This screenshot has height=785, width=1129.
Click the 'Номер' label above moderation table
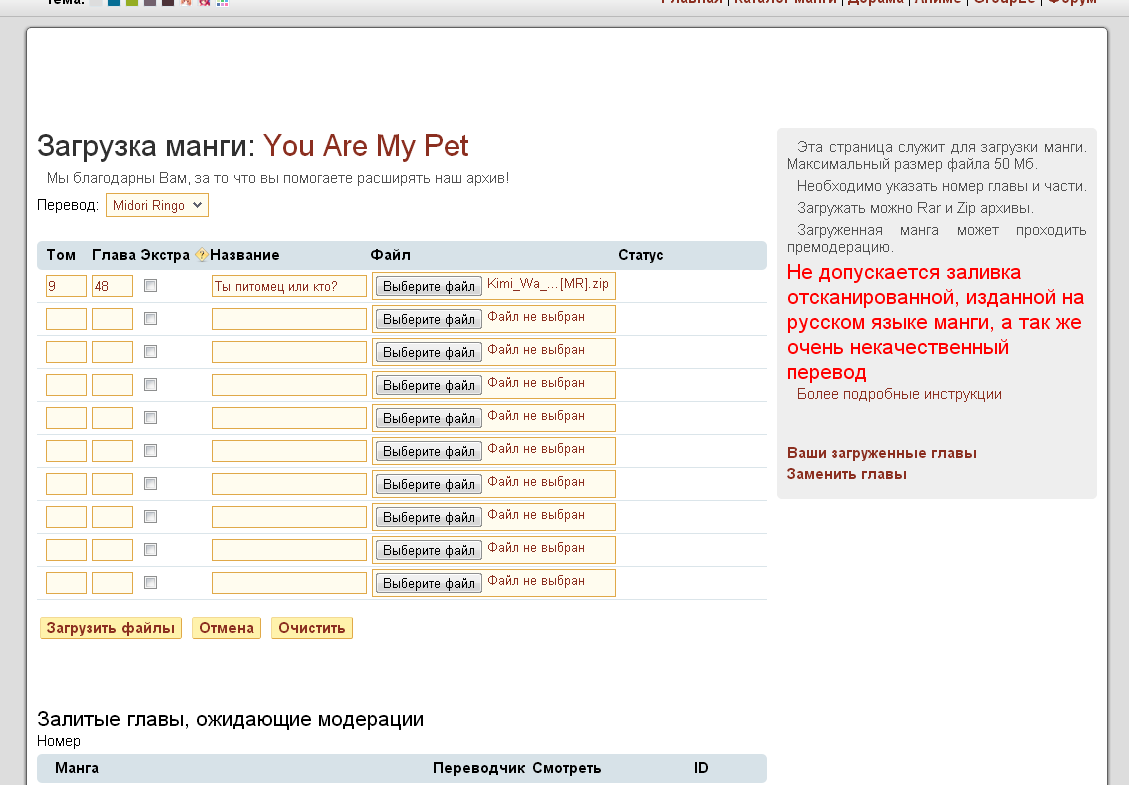click(x=59, y=741)
